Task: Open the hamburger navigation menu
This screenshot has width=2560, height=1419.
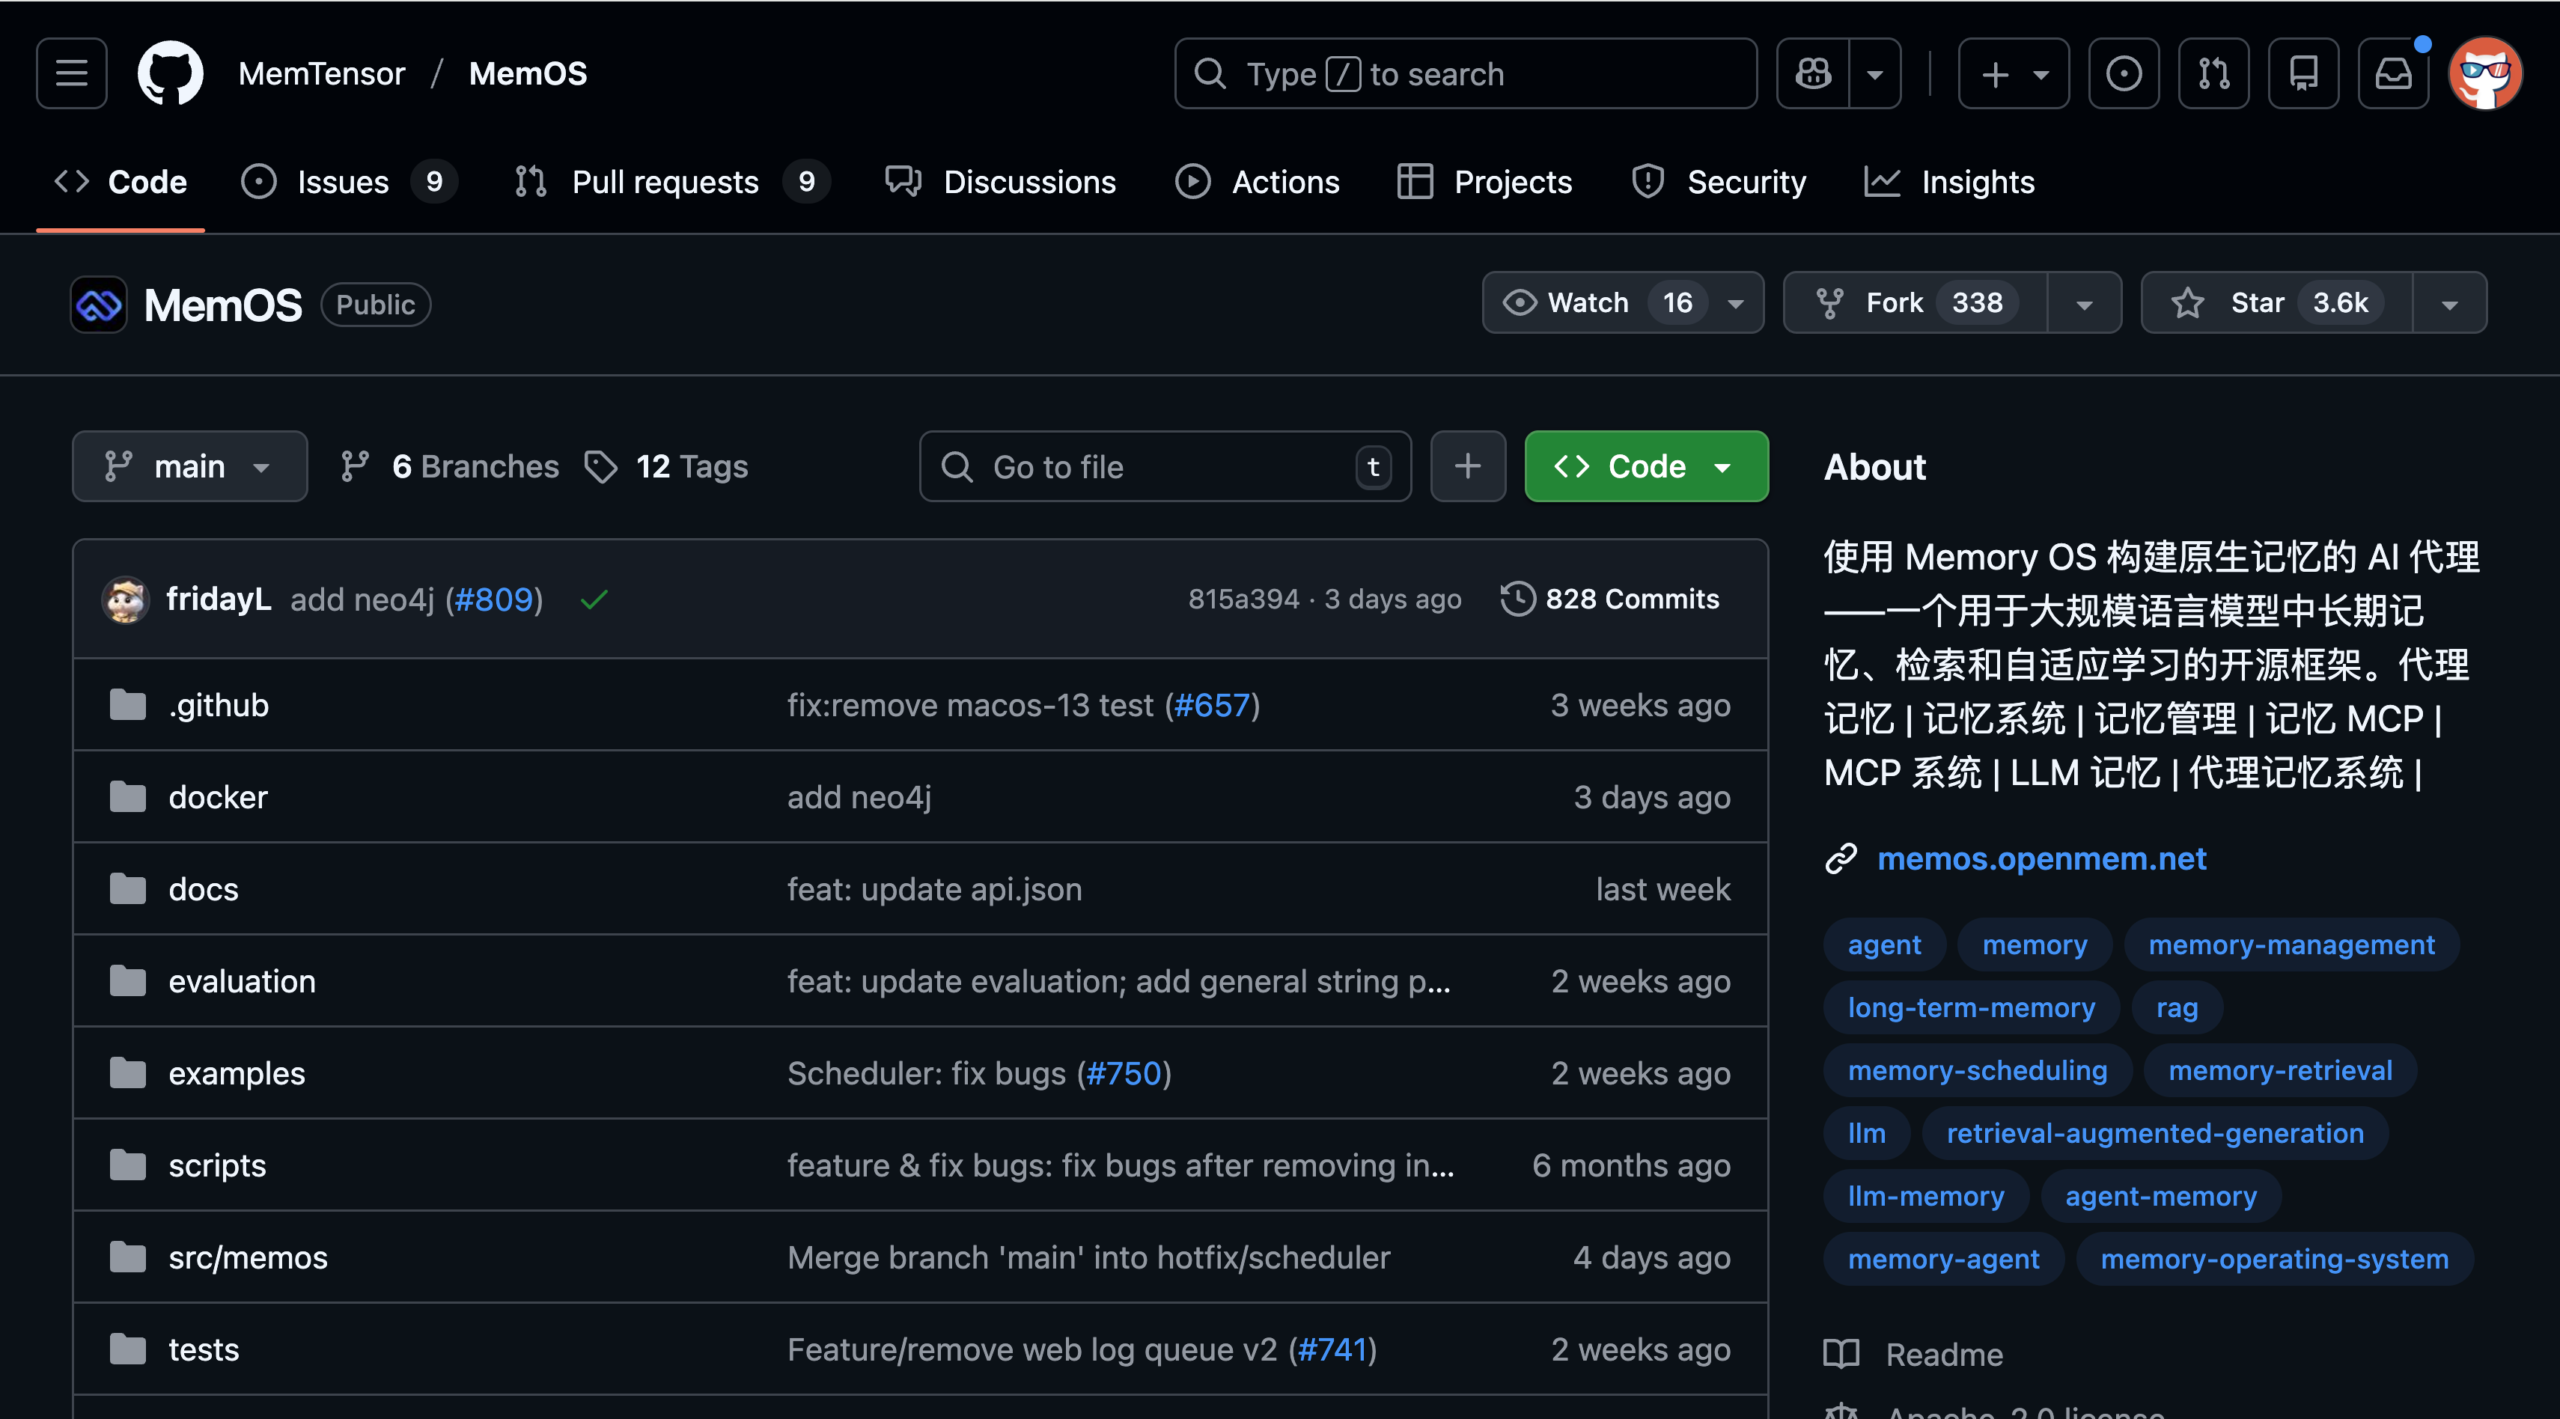Action: tap(71, 73)
